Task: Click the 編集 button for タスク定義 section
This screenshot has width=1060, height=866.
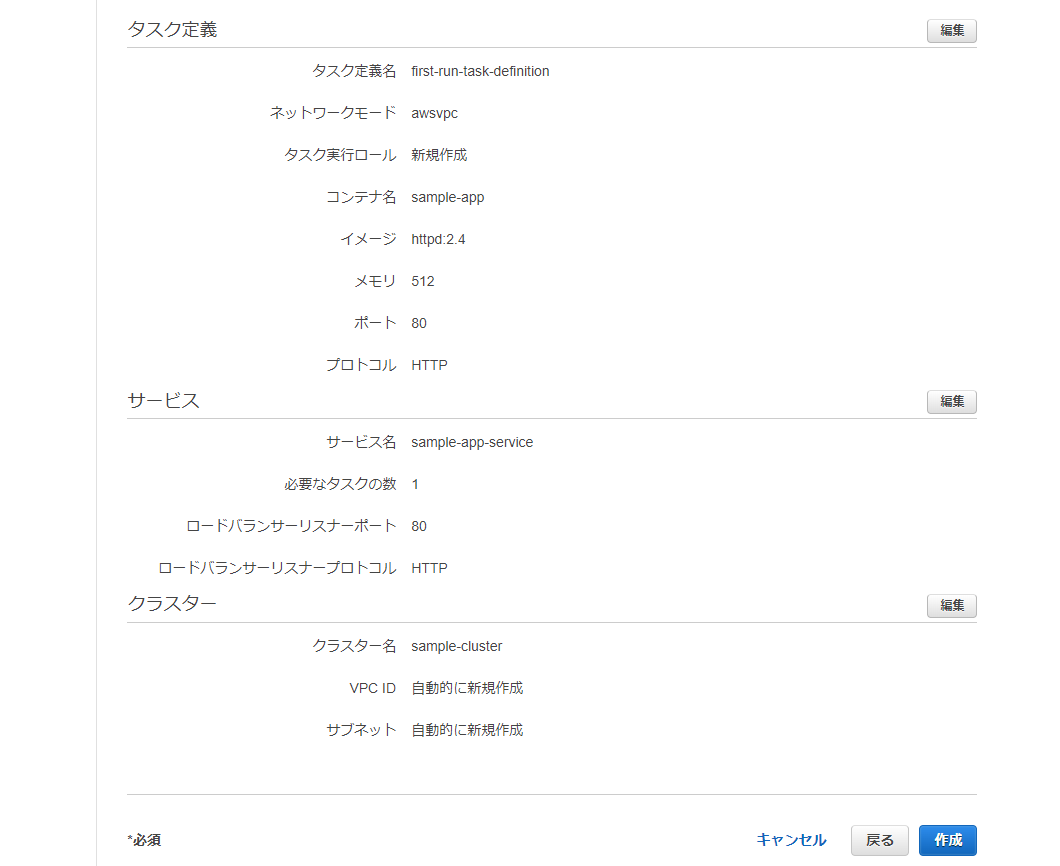Action: pos(951,30)
